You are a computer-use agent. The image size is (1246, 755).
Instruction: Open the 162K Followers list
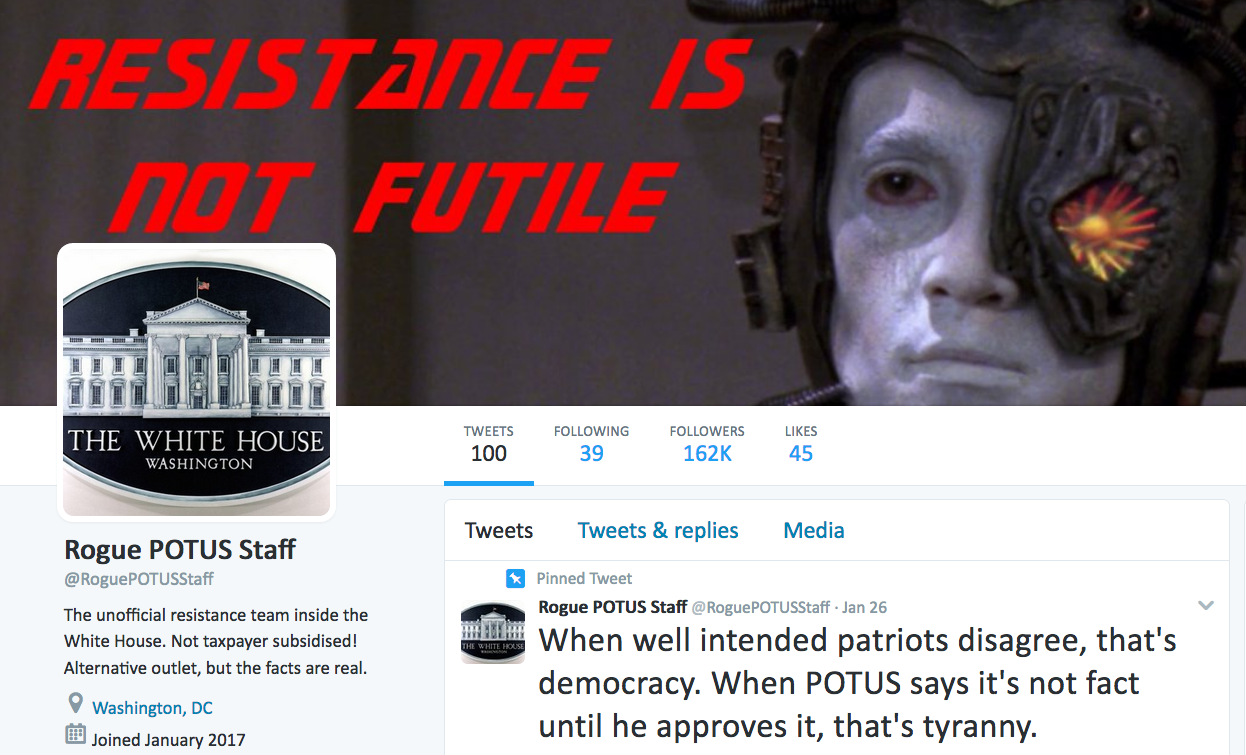click(707, 444)
